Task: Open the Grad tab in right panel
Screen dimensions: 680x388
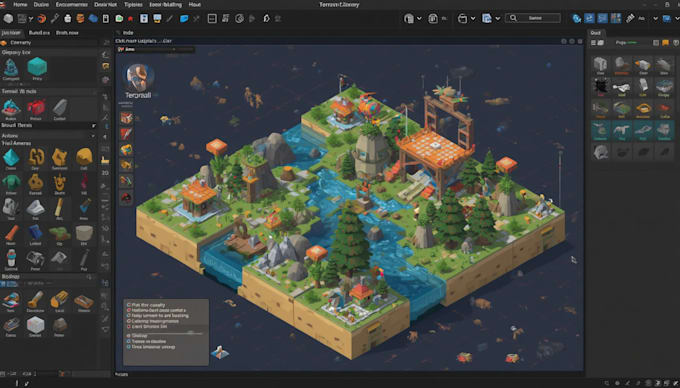Action: pyautogui.click(x=595, y=33)
